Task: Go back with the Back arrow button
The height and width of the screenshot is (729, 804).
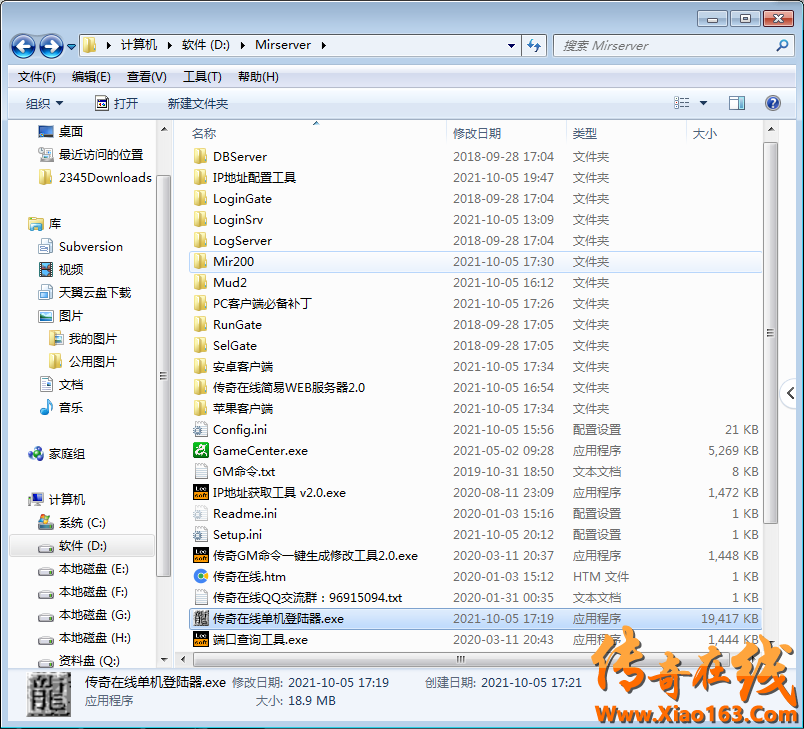Action: coord(23,46)
